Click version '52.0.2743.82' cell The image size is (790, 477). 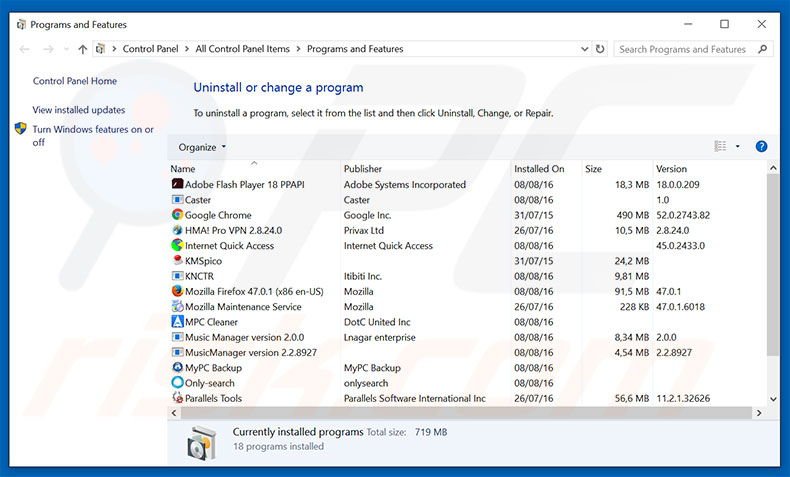683,215
